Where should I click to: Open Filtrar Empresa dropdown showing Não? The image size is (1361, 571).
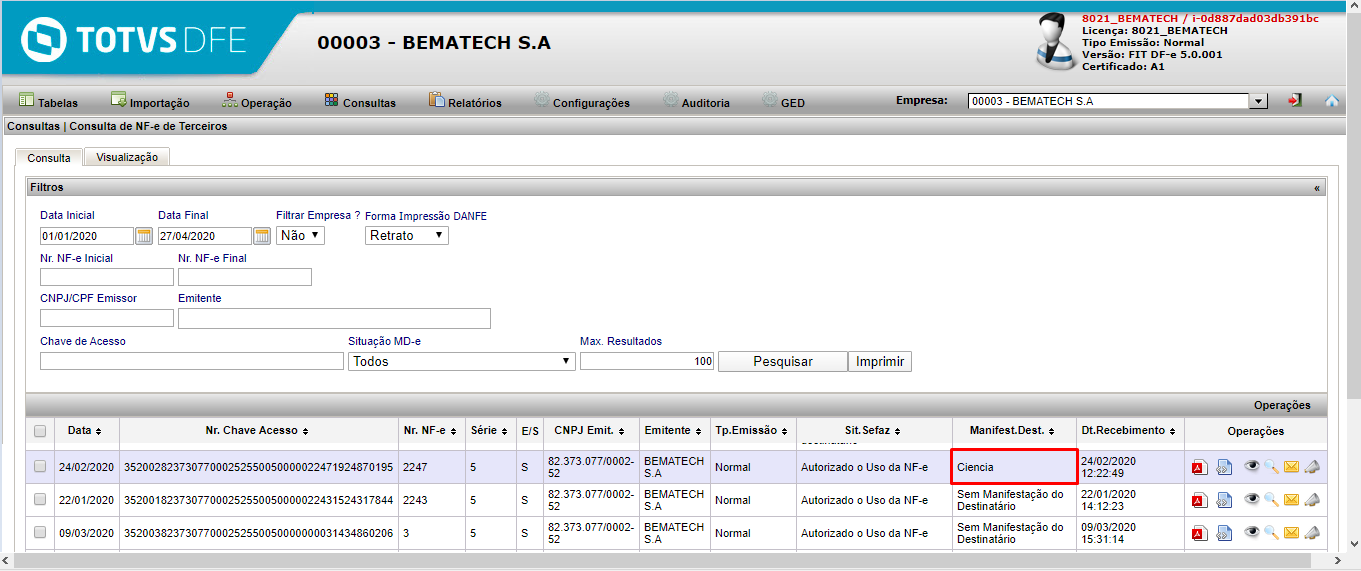pos(300,235)
